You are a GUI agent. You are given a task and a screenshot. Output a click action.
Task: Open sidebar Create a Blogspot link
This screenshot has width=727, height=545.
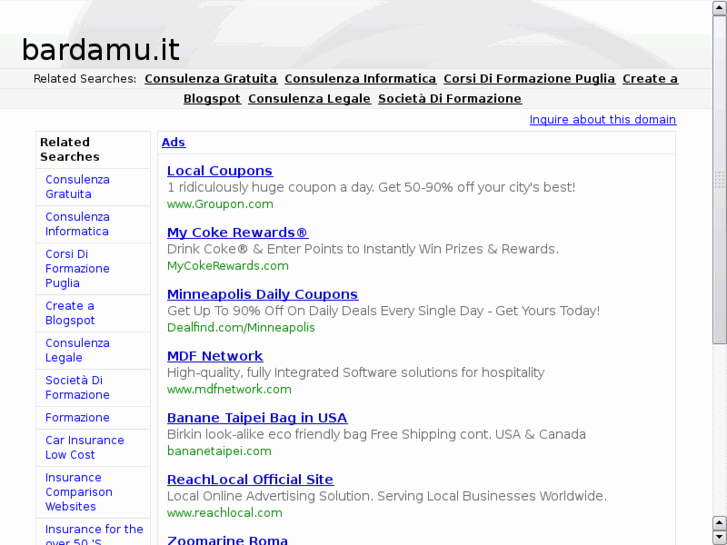[70, 313]
